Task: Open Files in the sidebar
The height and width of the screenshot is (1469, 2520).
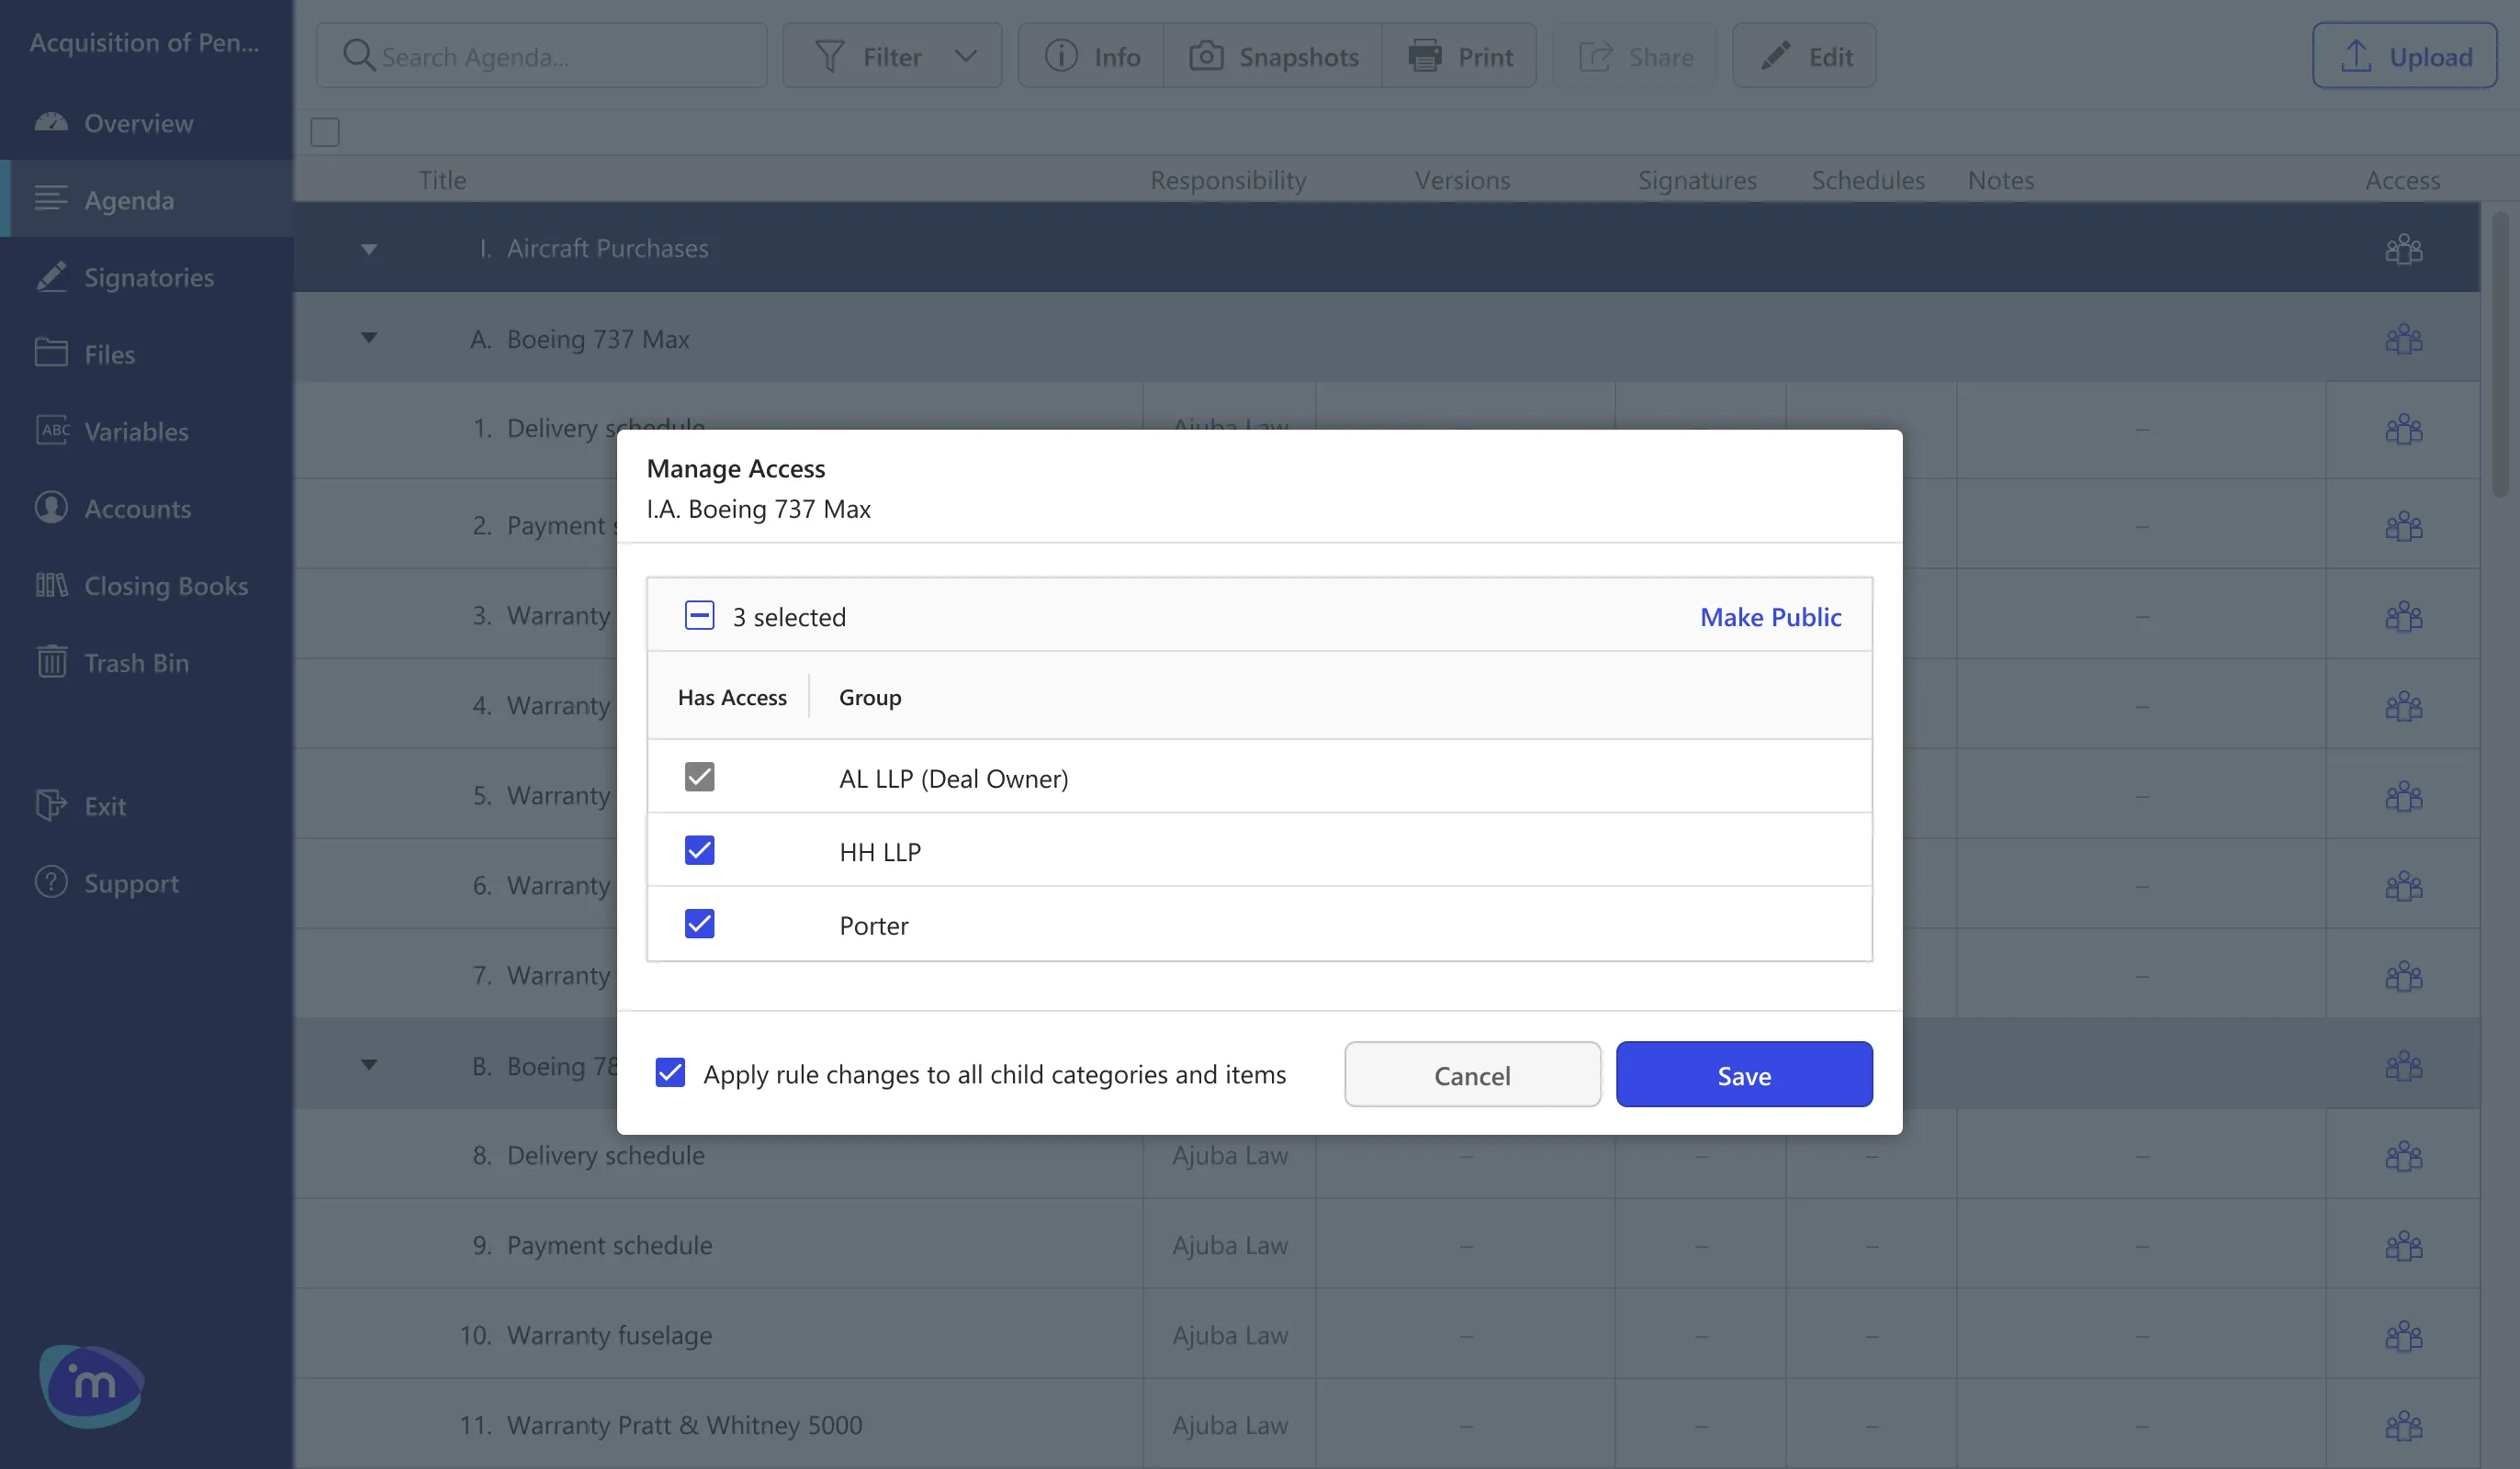Action: tap(146, 354)
